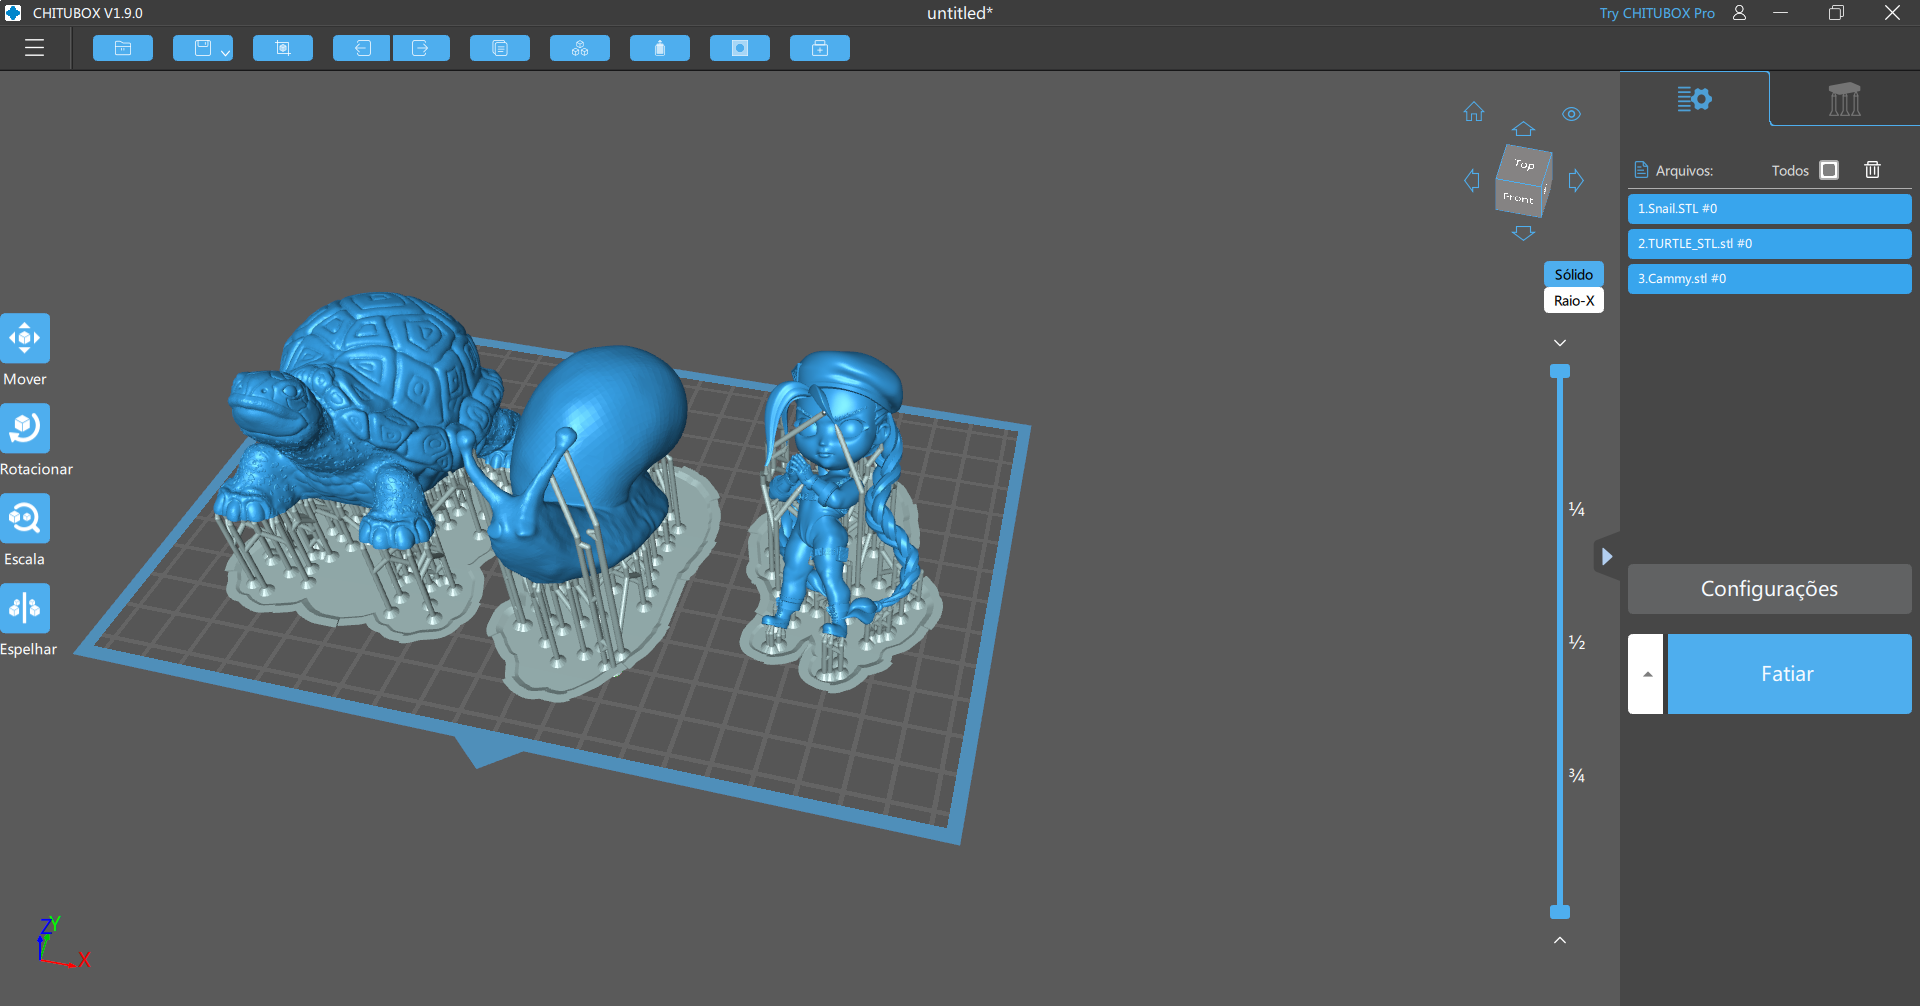Image resolution: width=1920 pixels, height=1006 pixels.
Task: Select the Rotacionar tool
Action: tap(25, 428)
